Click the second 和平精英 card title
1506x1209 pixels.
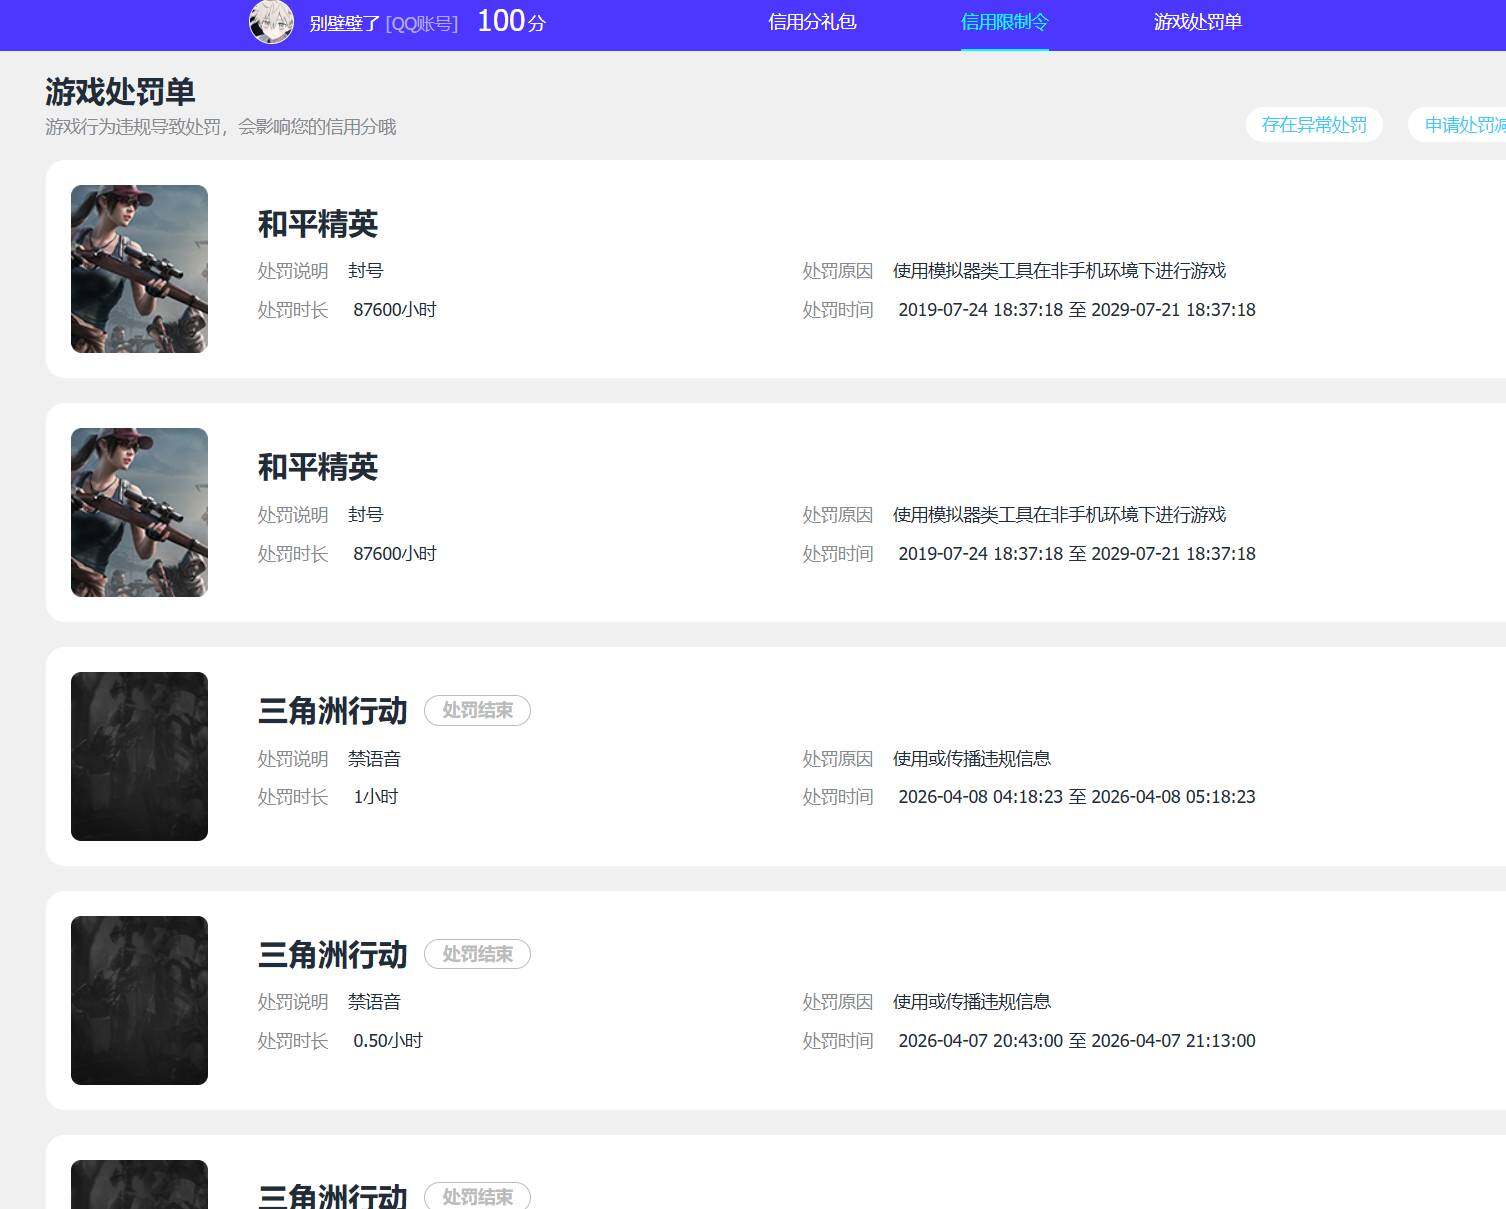click(318, 467)
